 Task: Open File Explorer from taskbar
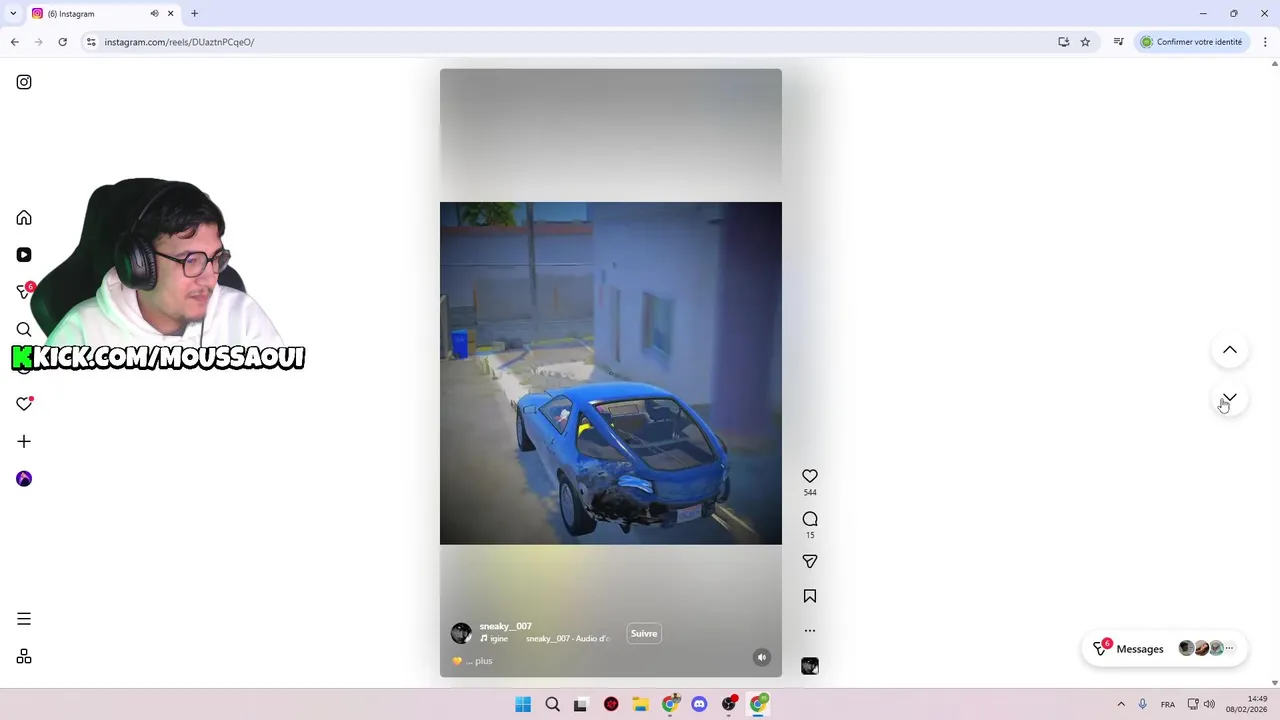(640, 705)
